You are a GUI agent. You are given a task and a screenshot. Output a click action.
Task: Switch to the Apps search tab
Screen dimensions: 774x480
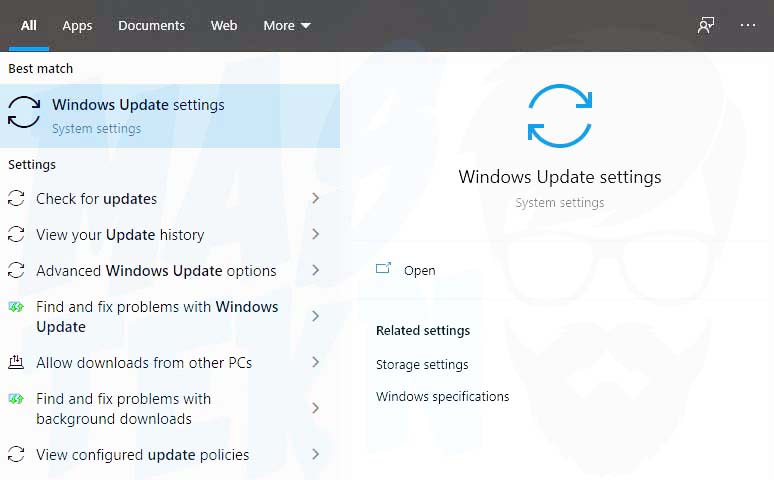point(77,25)
